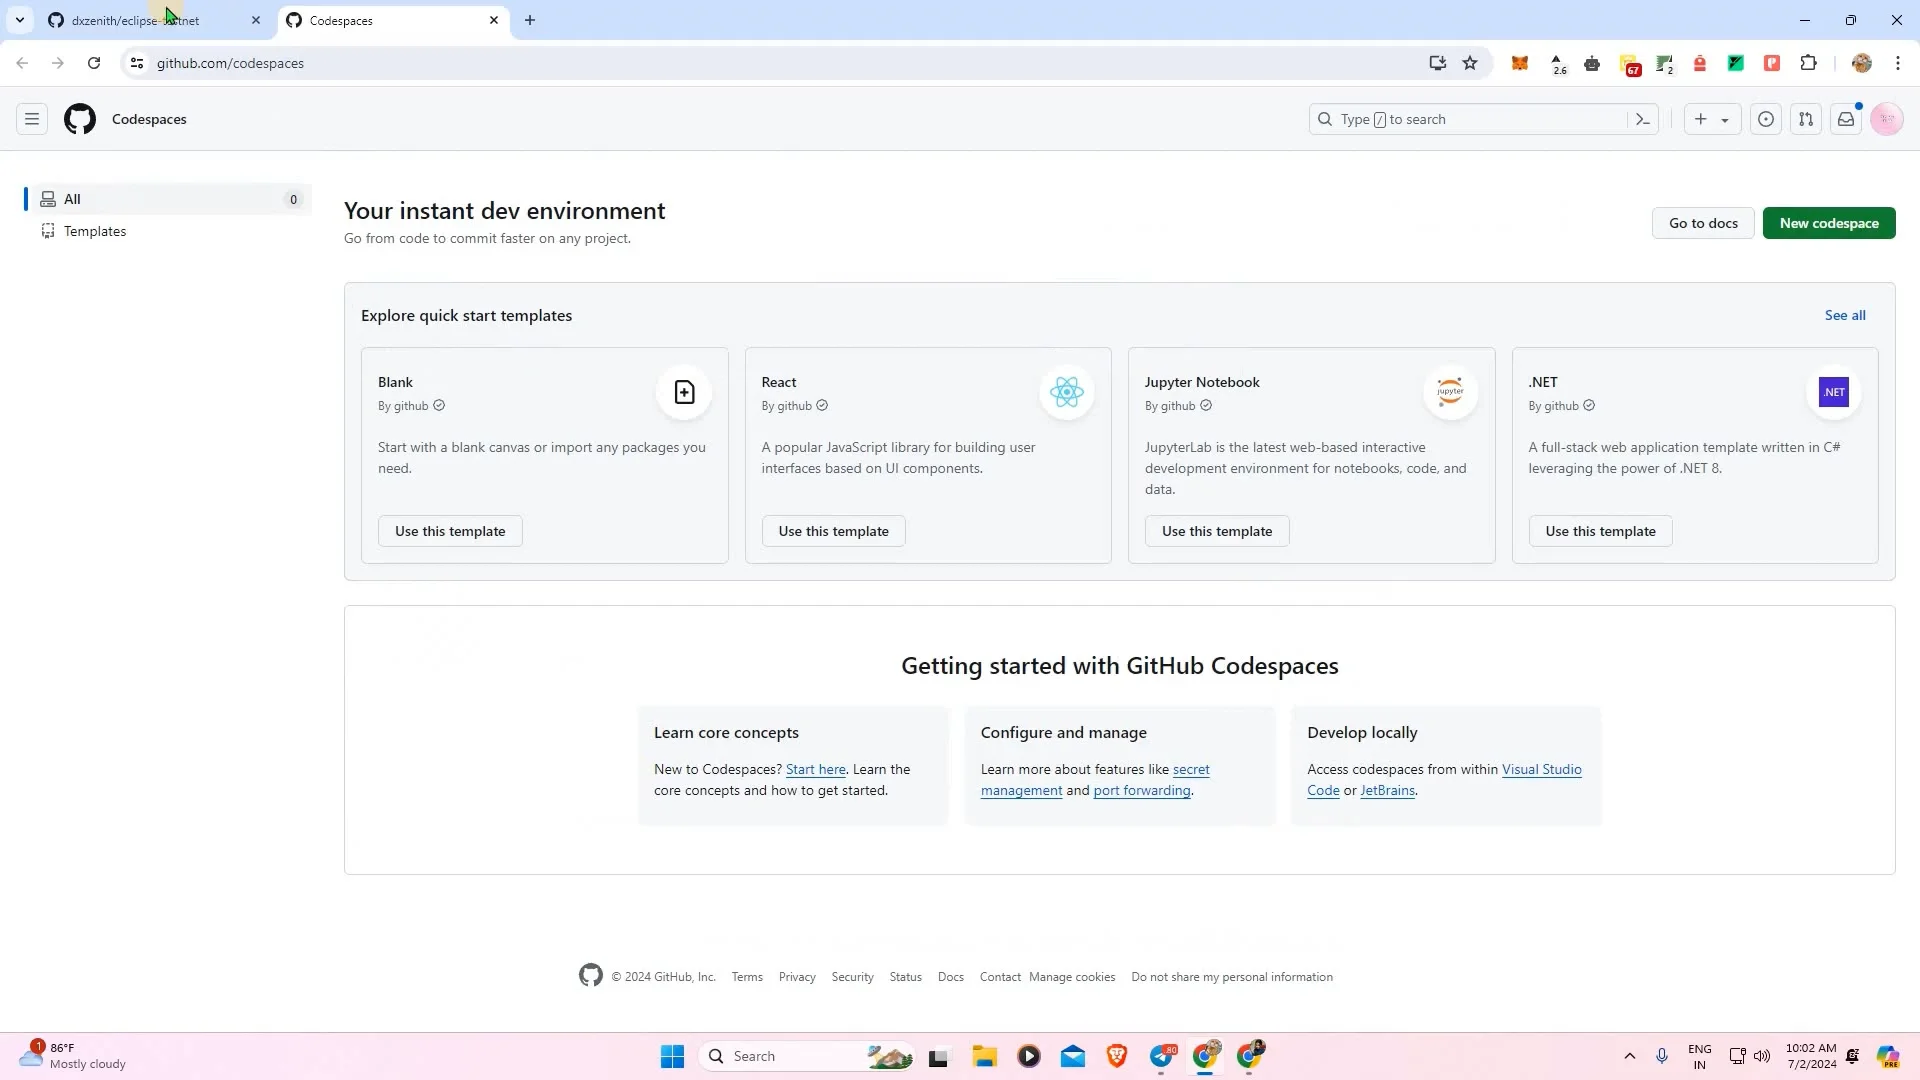The height and width of the screenshot is (1080, 1920).
Task: Open File Explorer from the taskbar
Action: pos(985,1056)
